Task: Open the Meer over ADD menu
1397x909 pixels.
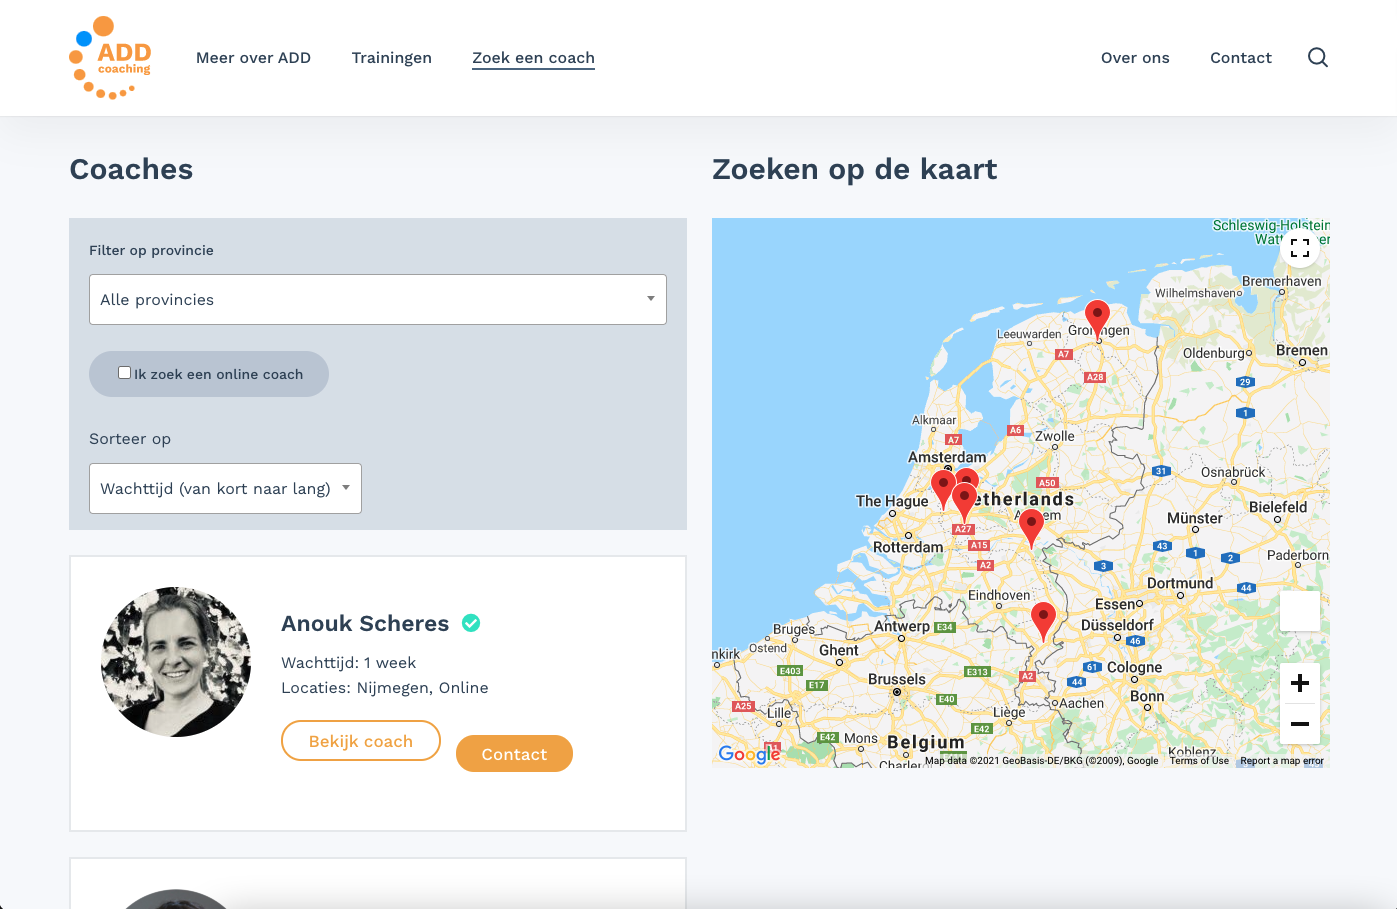Action: [x=253, y=58]
